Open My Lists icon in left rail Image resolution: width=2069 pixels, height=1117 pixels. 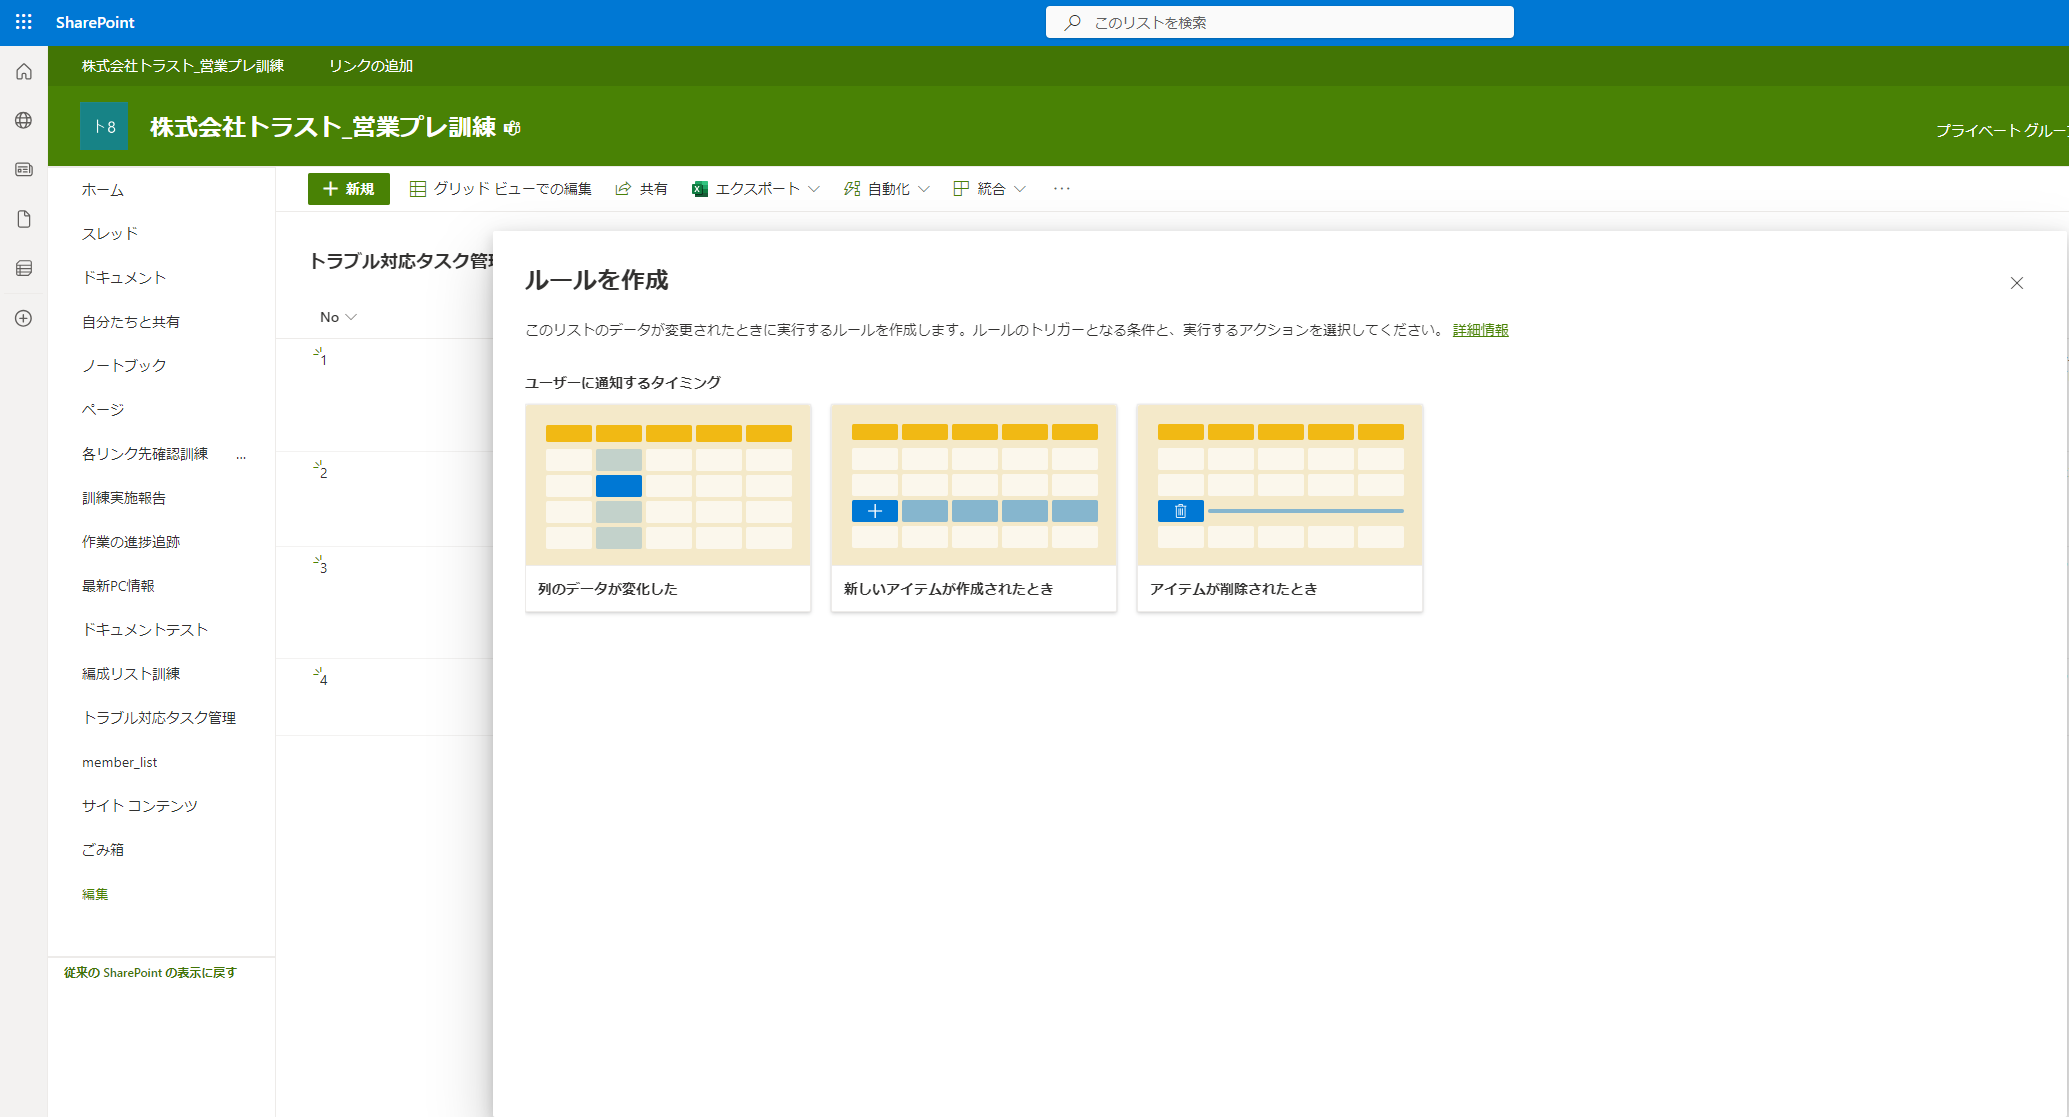pyautogui.click(x=24, y=268)
